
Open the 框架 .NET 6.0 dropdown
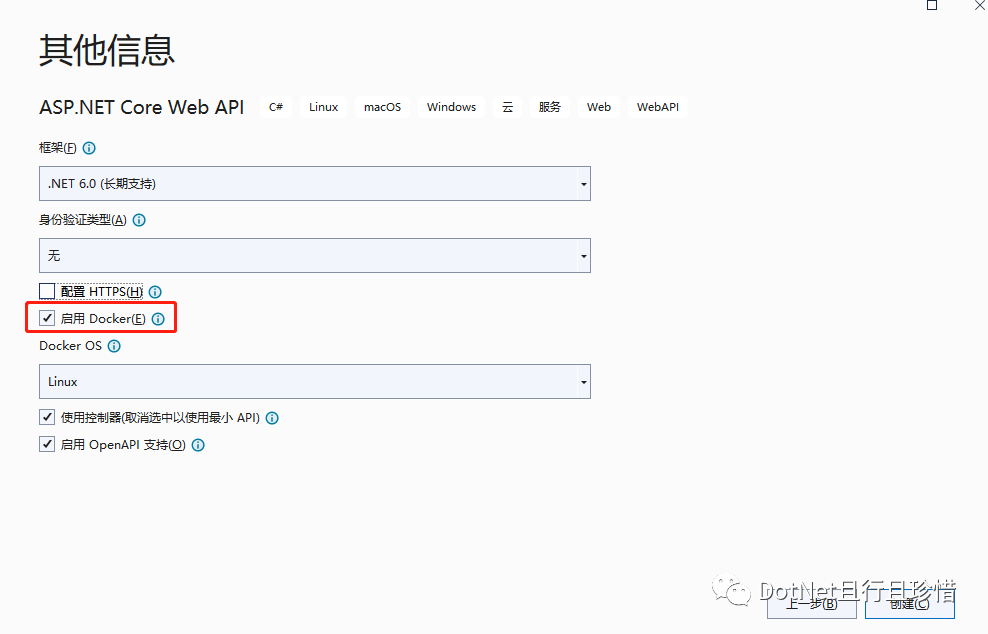click(315, 183)
